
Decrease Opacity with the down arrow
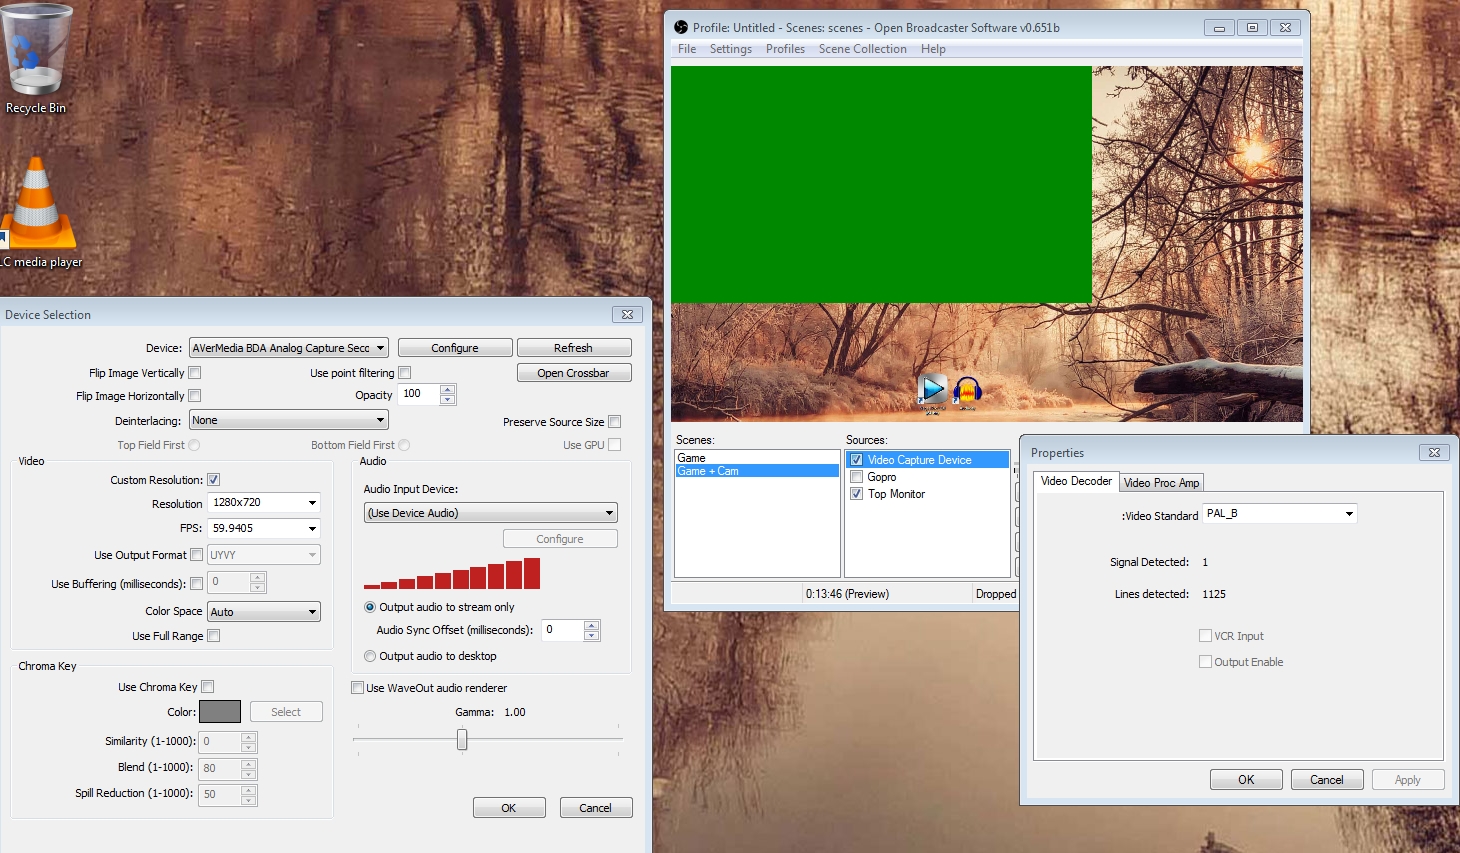[448, 399]
